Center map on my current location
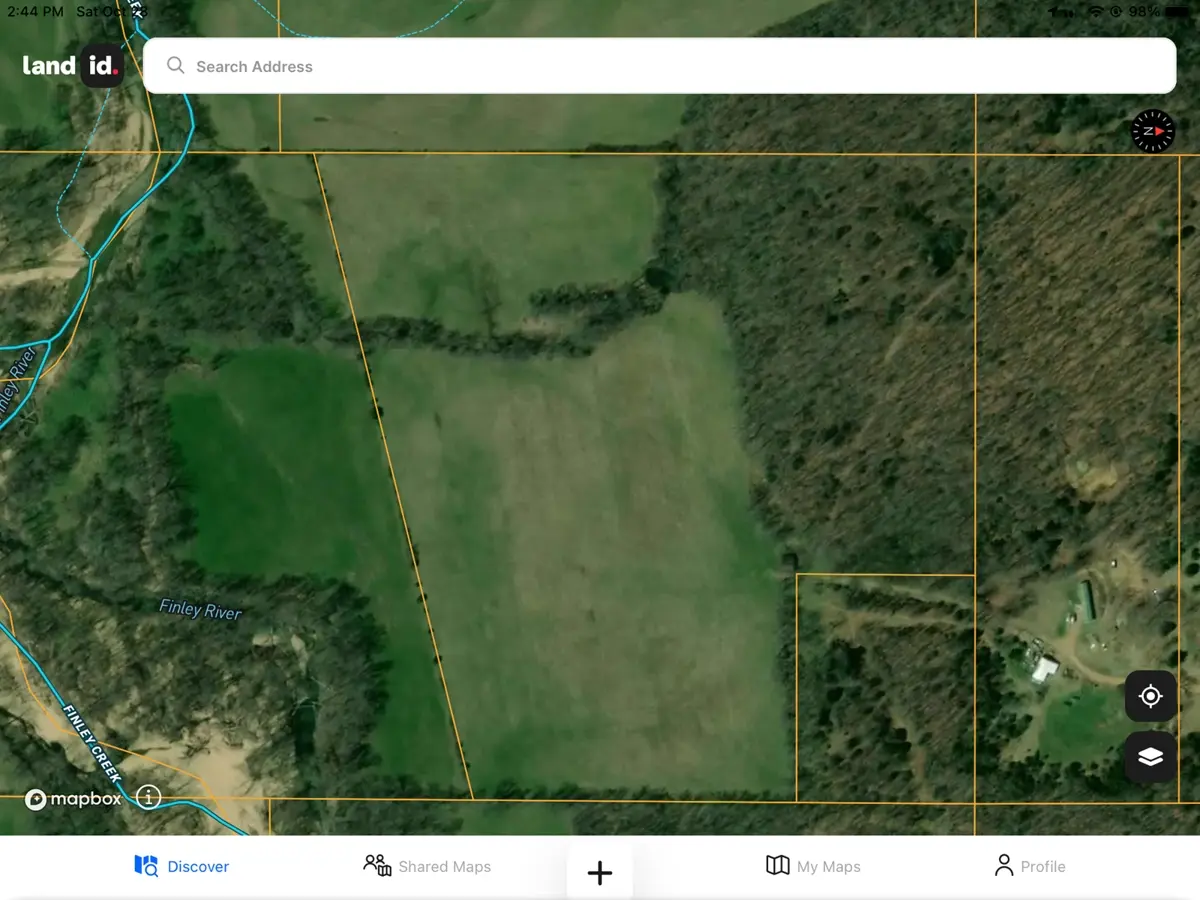The width and height of the screenshot is (1200, 900). [1150, 696]
